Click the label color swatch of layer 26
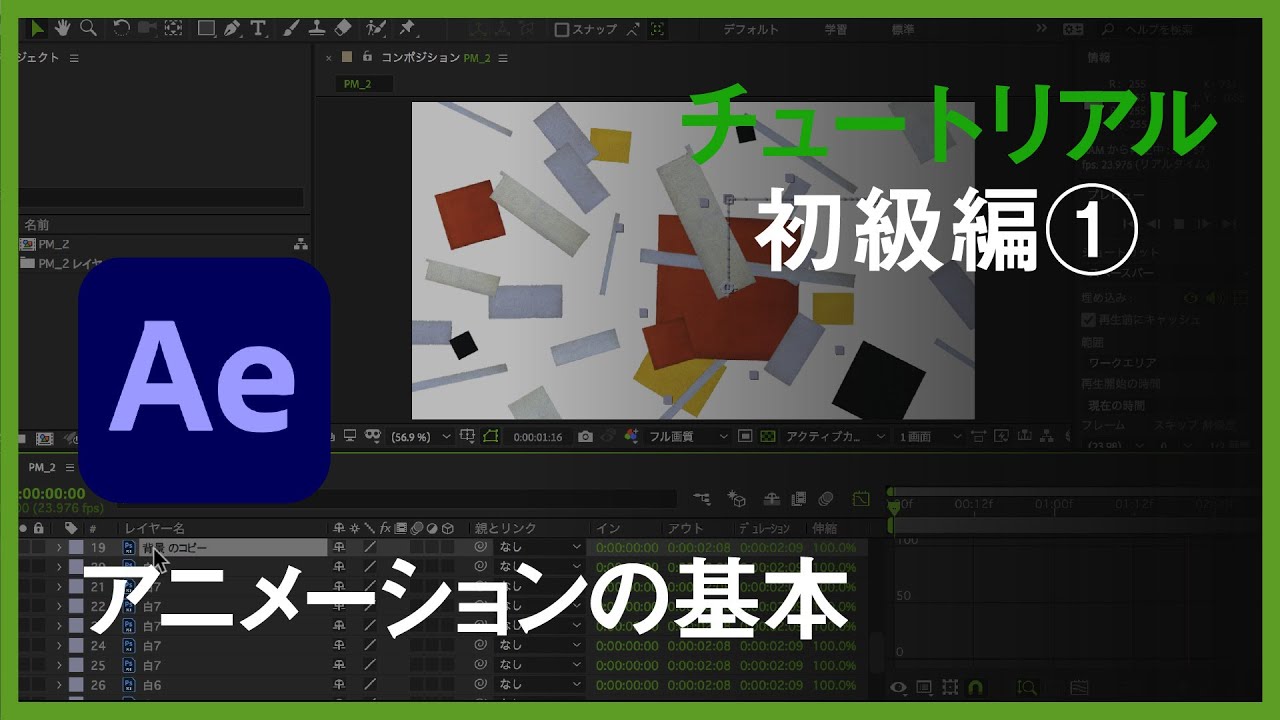Image resolution: width=1280 pixels, height=720 pixels. pos(76,685)
